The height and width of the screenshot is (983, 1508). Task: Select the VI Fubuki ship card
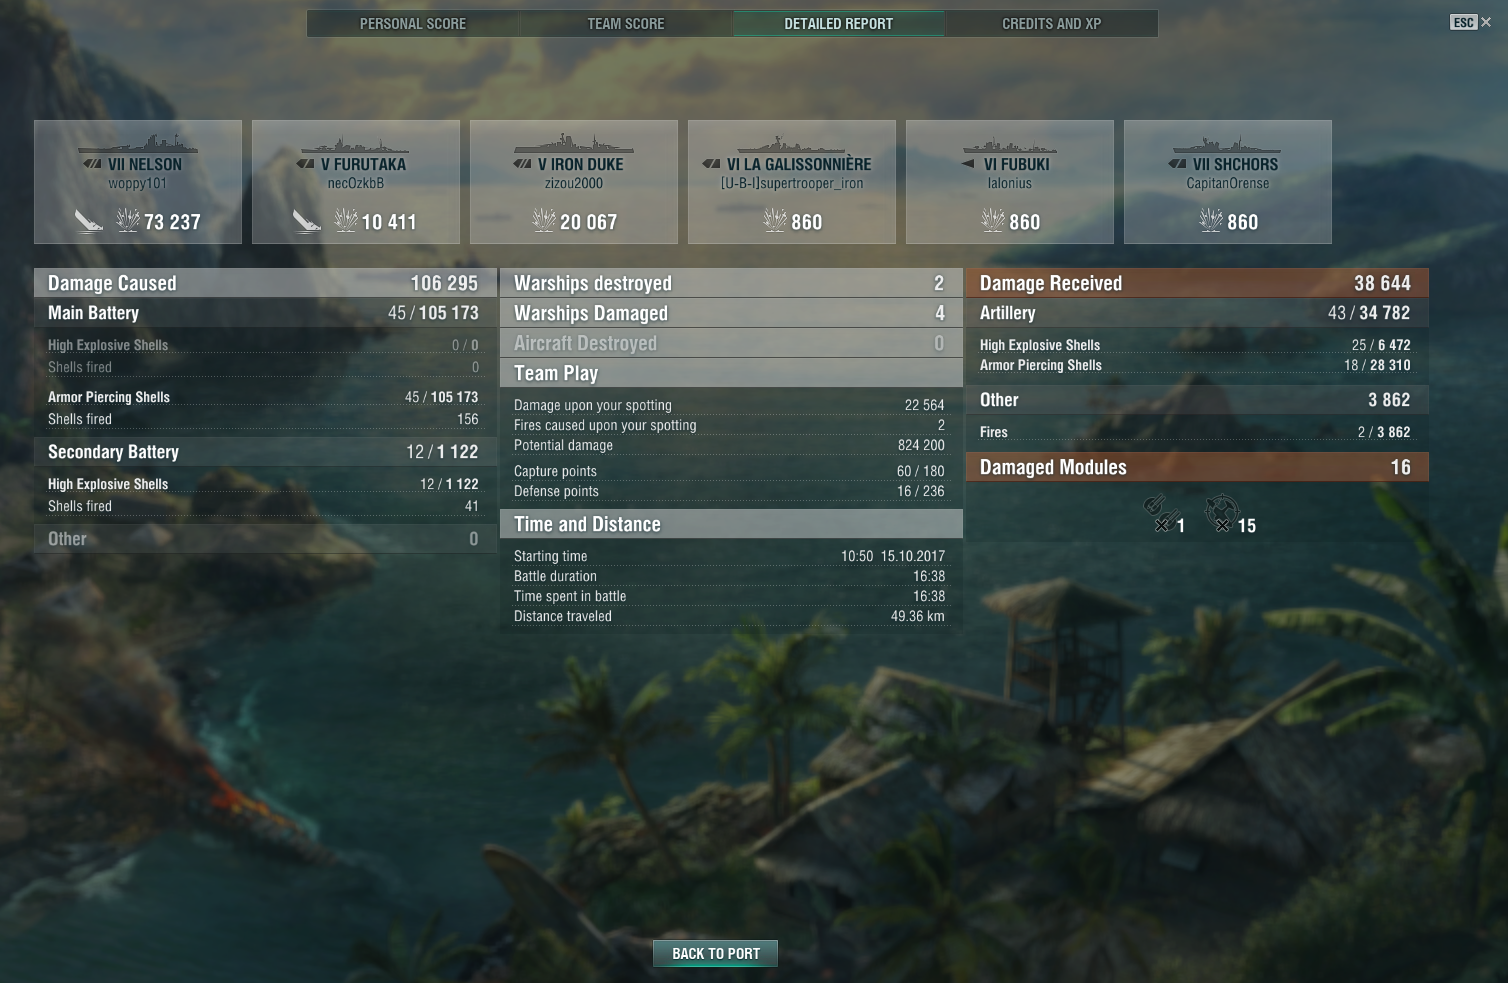click(1010, 182)
